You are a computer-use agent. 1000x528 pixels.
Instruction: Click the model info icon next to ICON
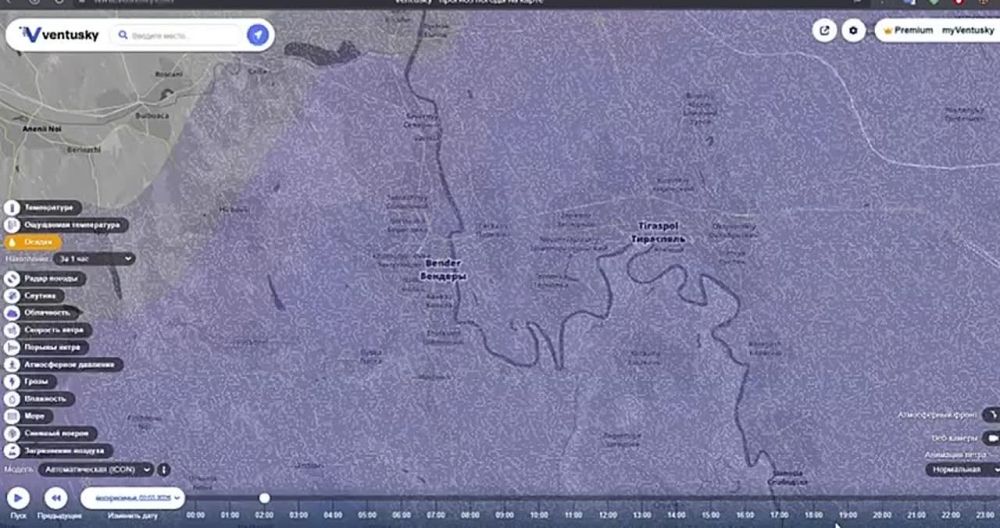click(164, 468)
